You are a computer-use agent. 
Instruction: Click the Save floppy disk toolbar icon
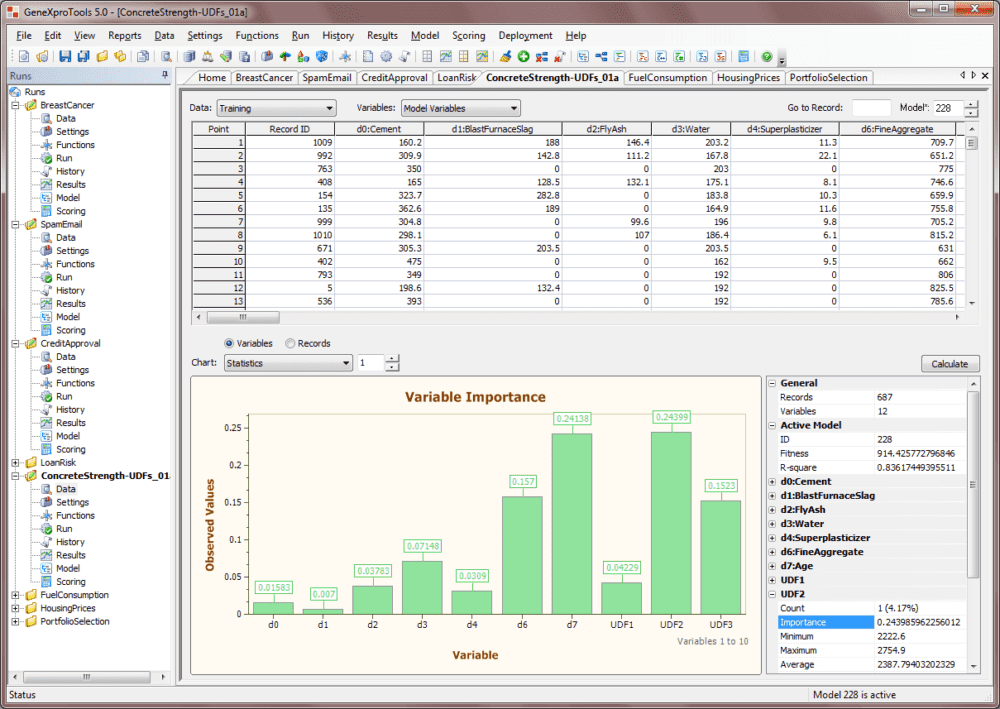click(65, 57)
